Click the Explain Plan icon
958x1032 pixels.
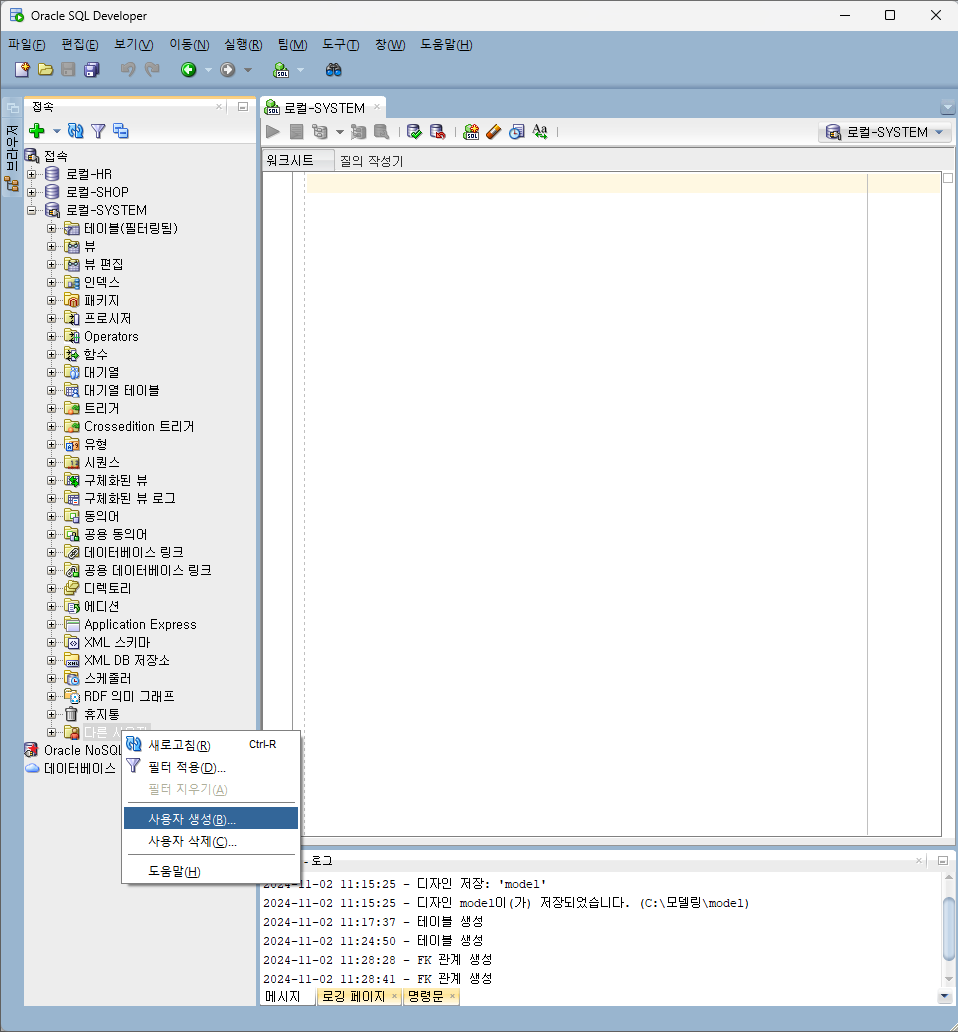[x=320, y=132]
